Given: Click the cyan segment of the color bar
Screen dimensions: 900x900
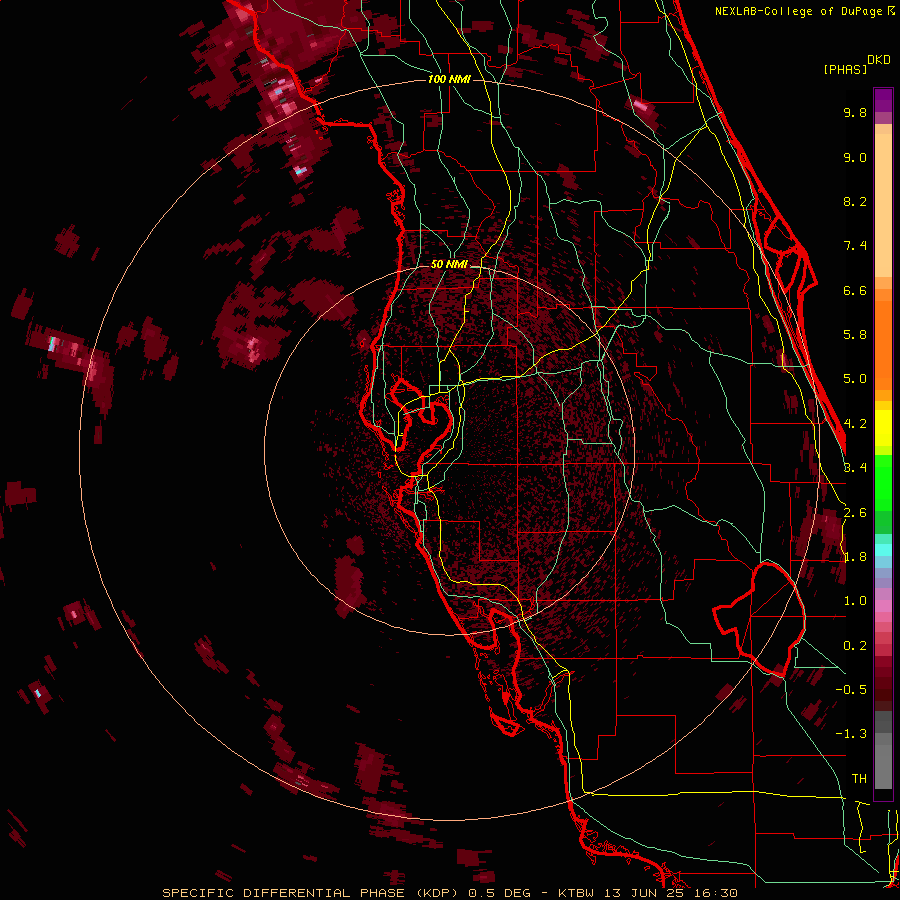Looking at the screenshot, I should 883,550.
